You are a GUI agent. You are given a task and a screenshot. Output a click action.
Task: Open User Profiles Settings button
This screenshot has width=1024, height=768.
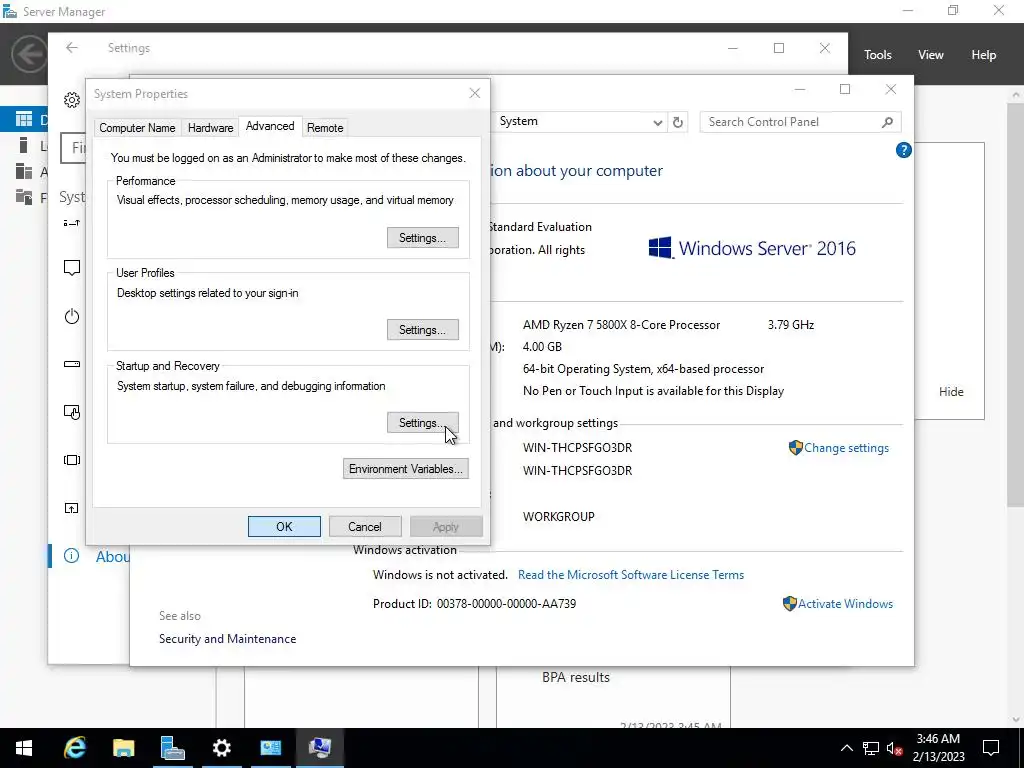tap(423, 330)
